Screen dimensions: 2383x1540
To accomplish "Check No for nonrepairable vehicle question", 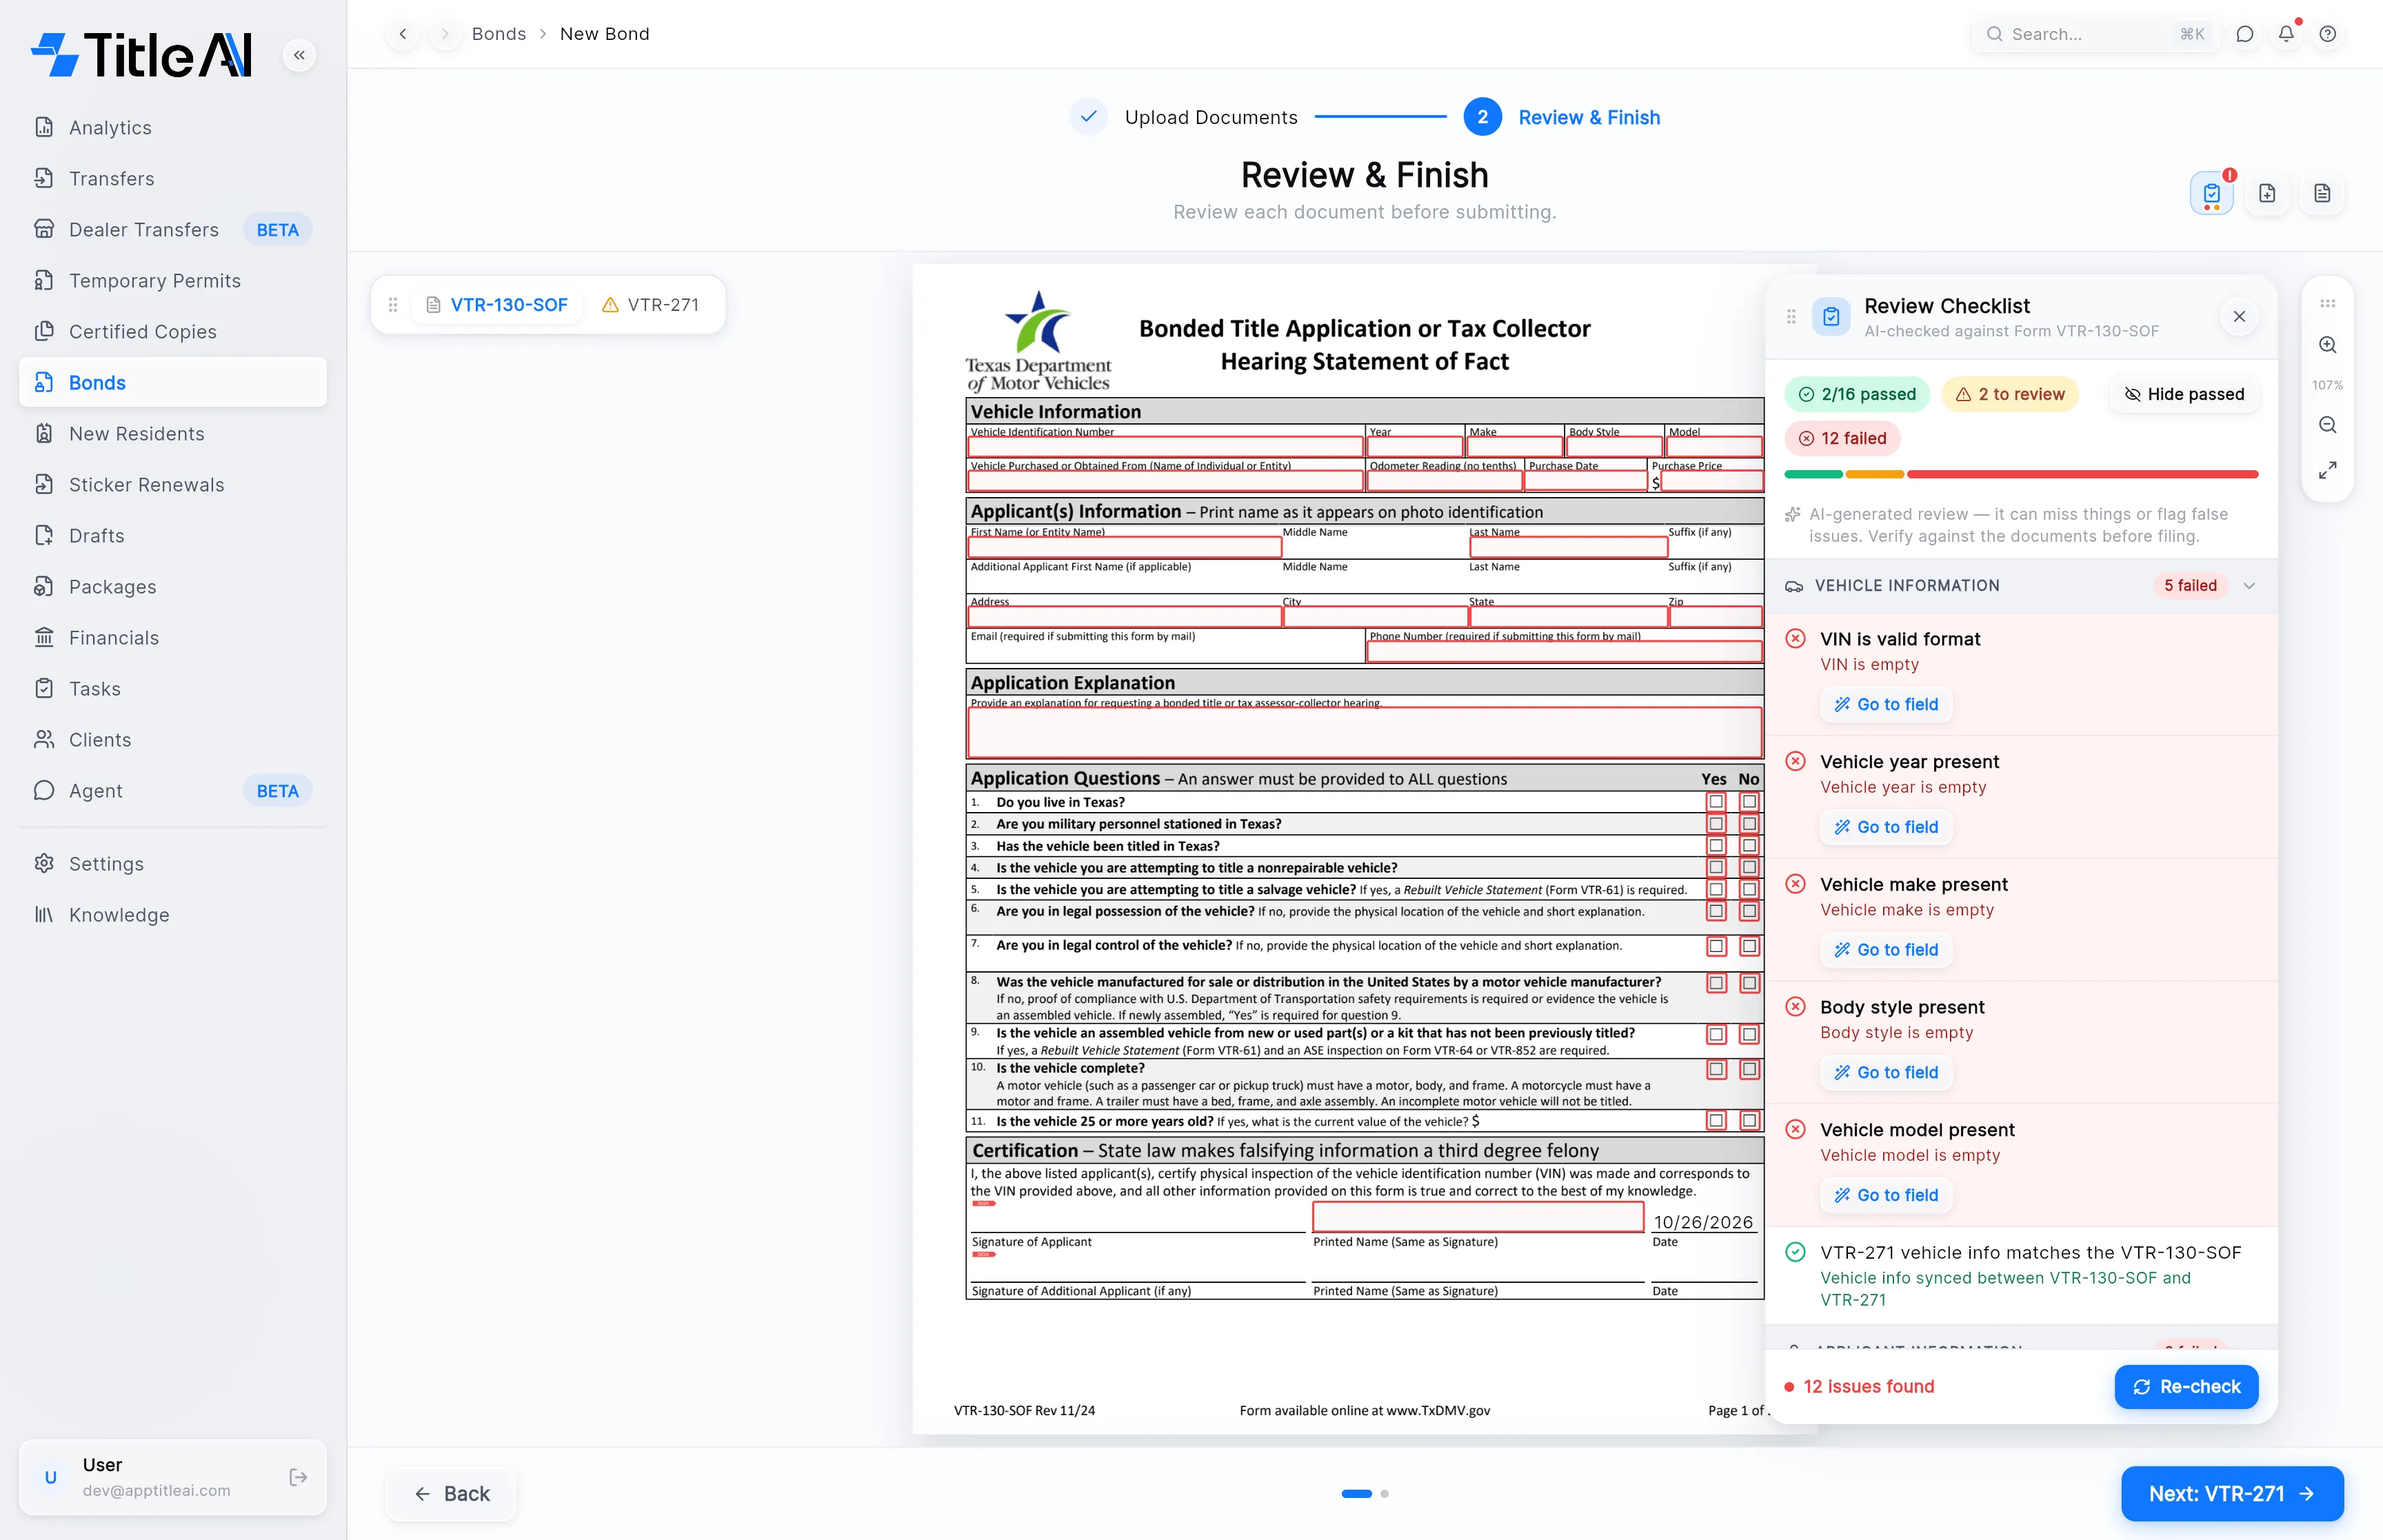I will tap(1749, 868).
